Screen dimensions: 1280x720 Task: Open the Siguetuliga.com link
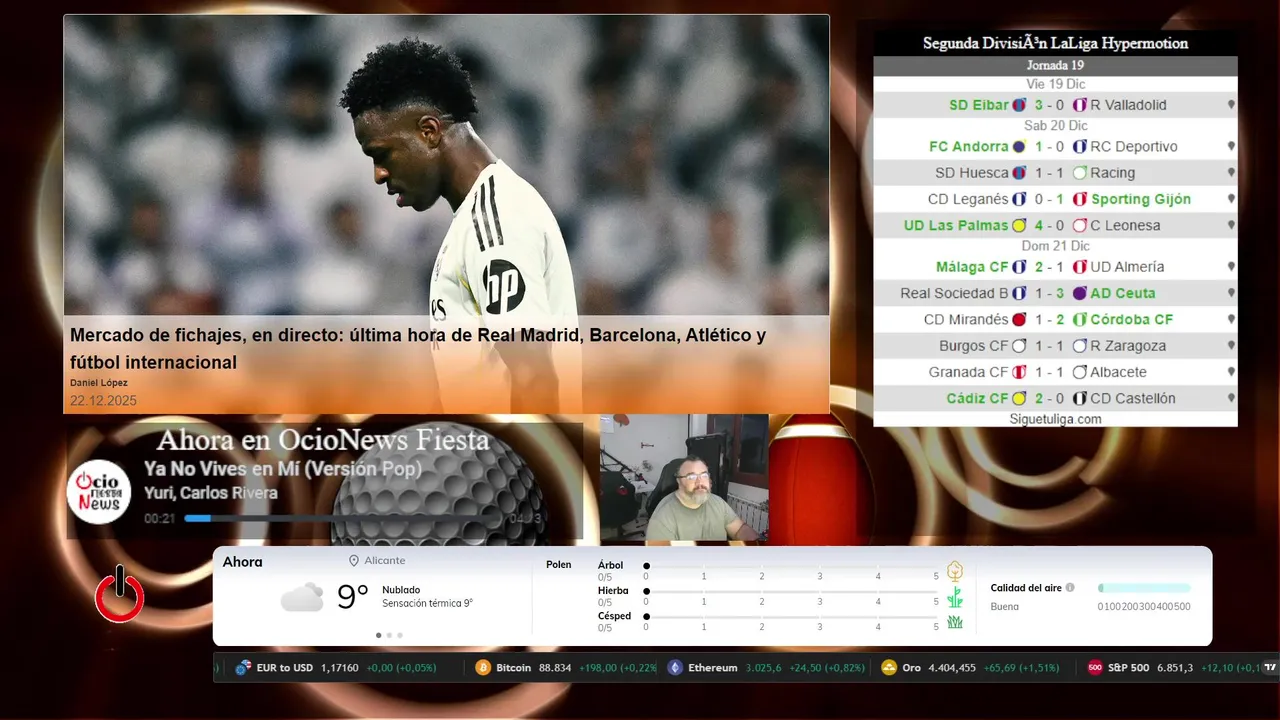[1055, 419]
